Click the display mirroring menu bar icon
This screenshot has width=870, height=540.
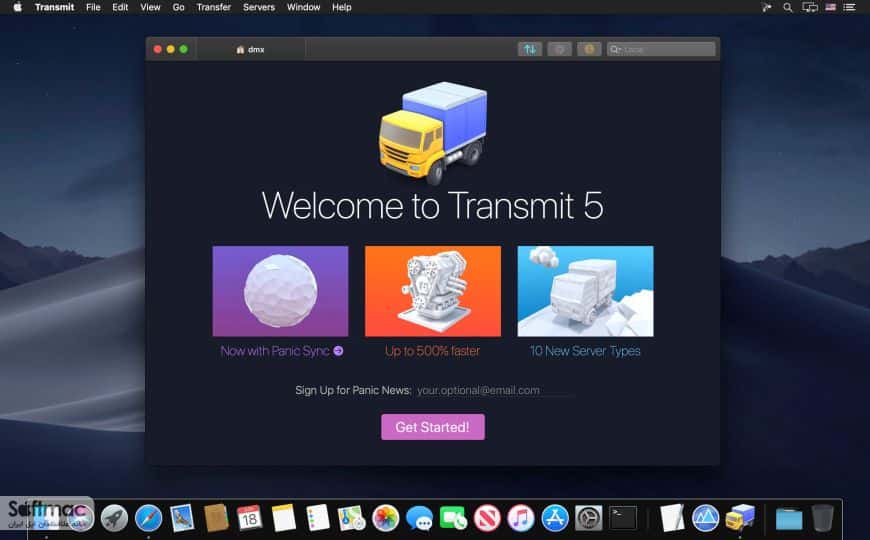pos(810,7)
